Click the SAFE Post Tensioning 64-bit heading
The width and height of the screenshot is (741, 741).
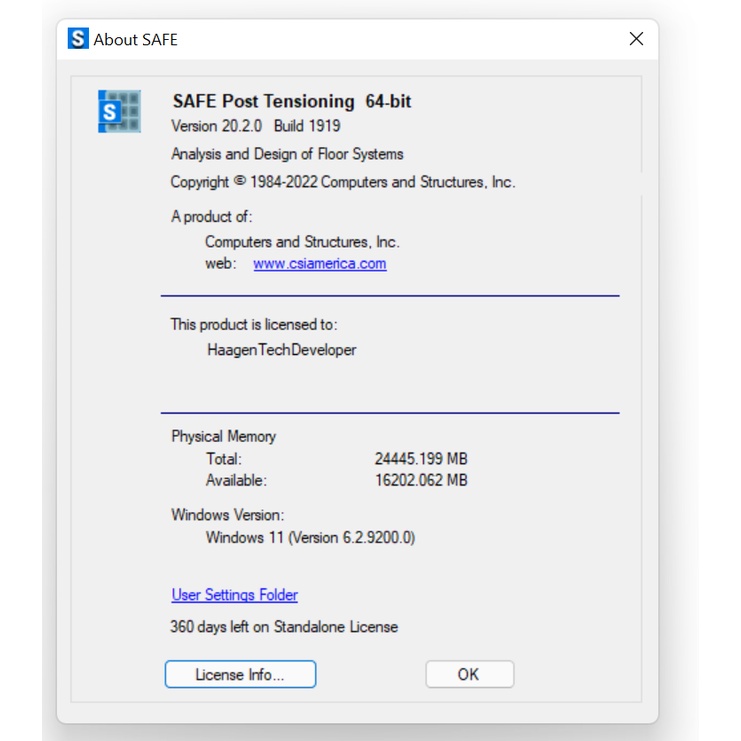tap(291, 101)
